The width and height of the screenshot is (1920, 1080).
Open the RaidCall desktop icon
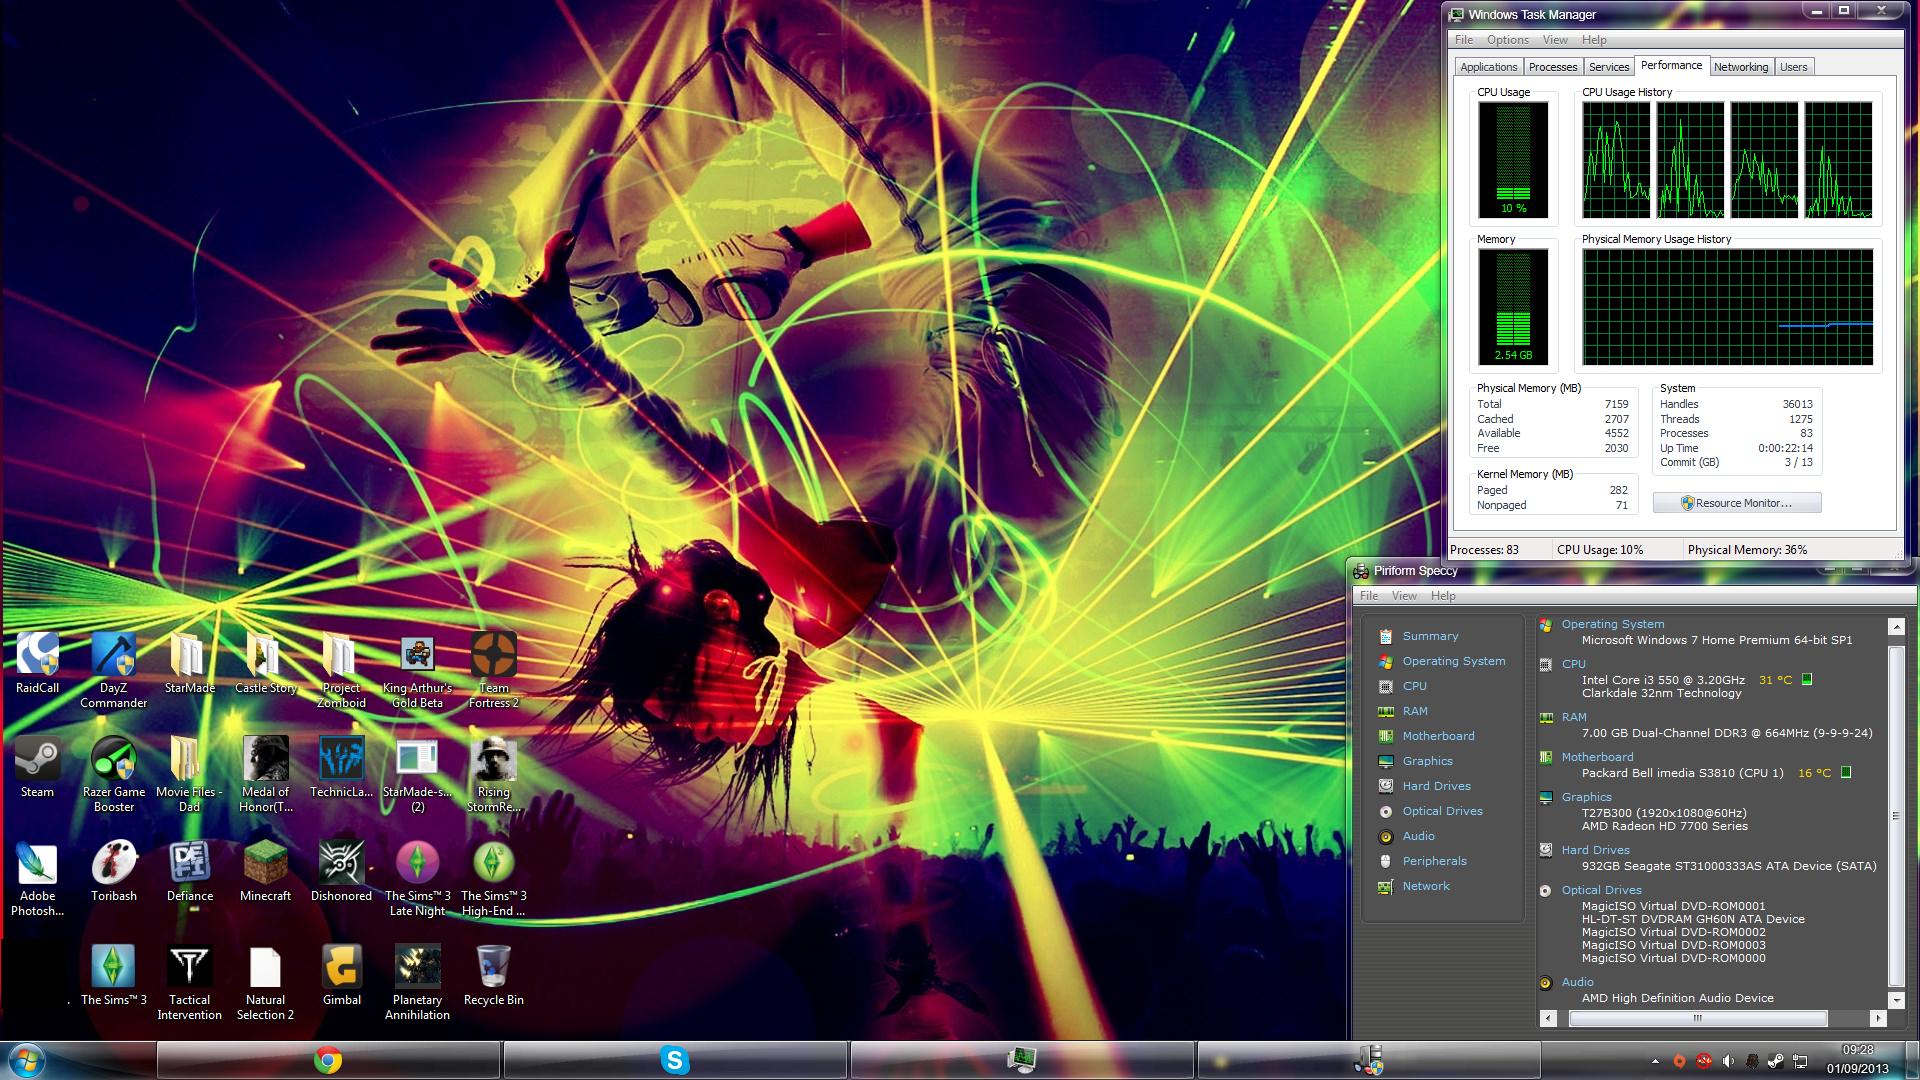click(38, 663)
